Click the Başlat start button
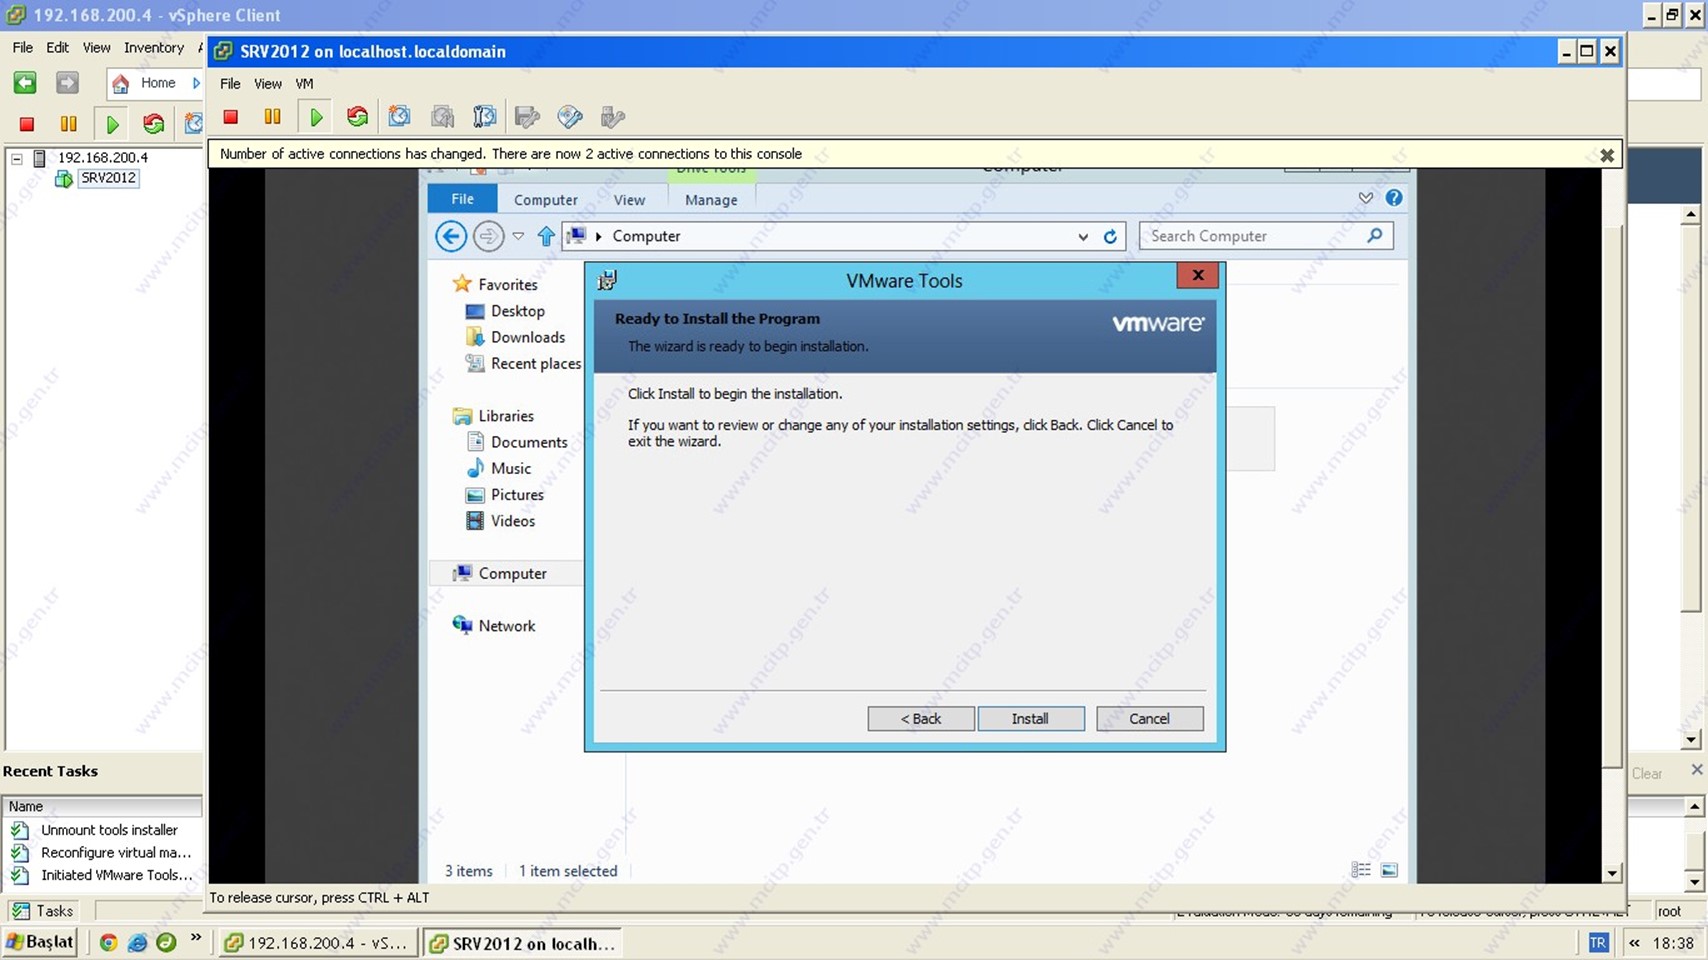The image size is (1708, 960). (x=40, y=942)
